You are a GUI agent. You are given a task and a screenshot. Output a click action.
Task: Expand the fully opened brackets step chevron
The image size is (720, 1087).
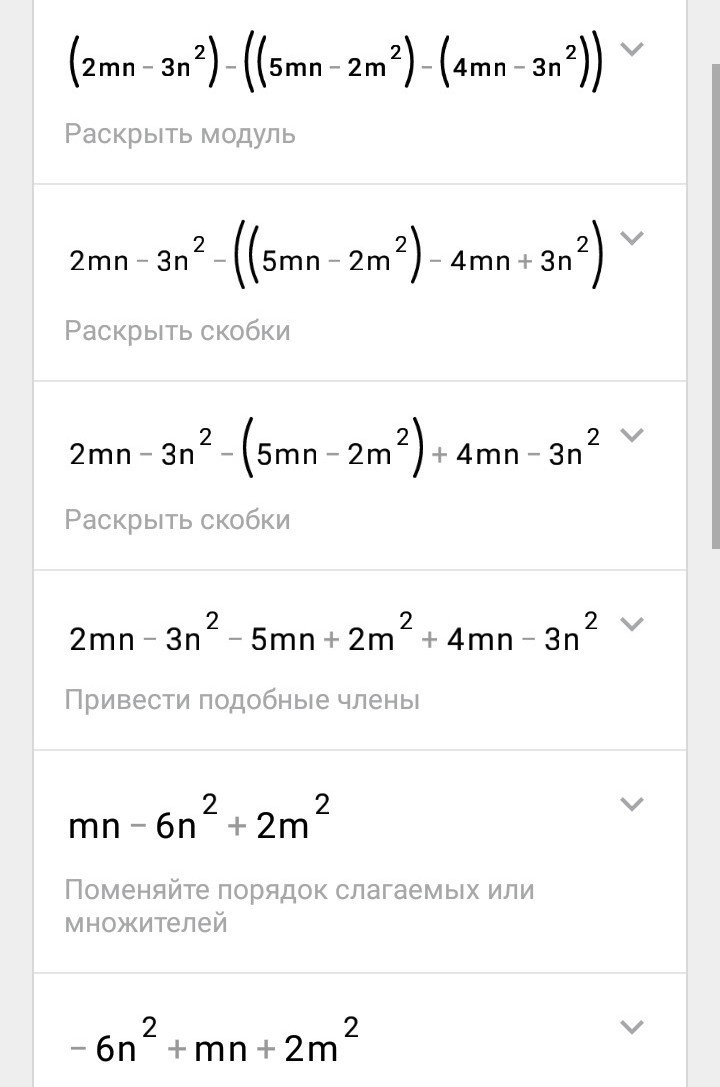tap(631, 624)
